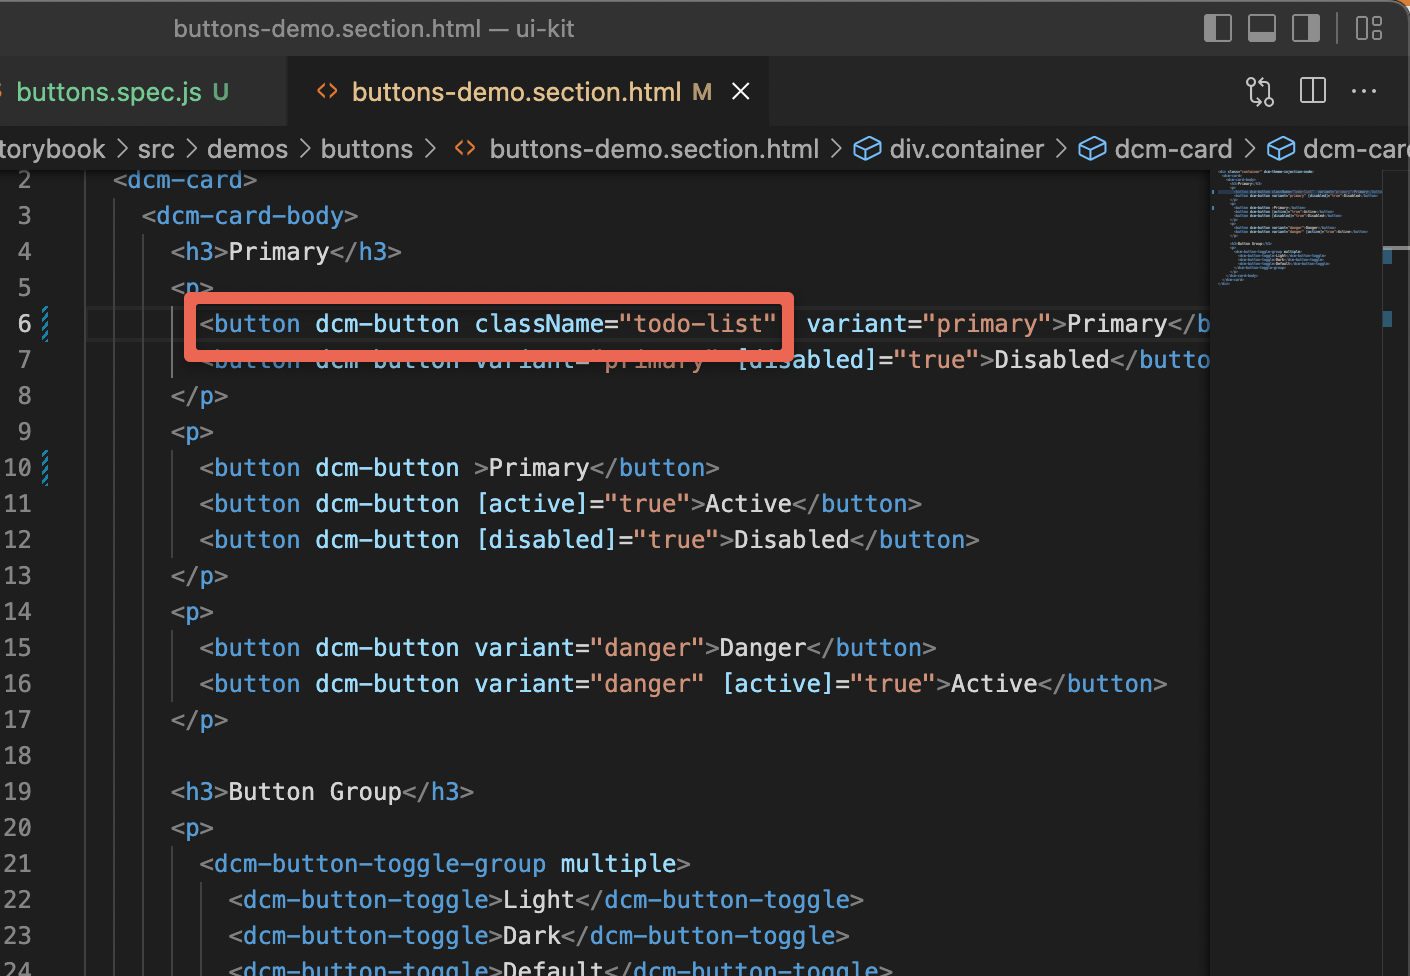Click breadcrumb HTML file icon
Screen dimensions: 1410x976
click(465, 148)
